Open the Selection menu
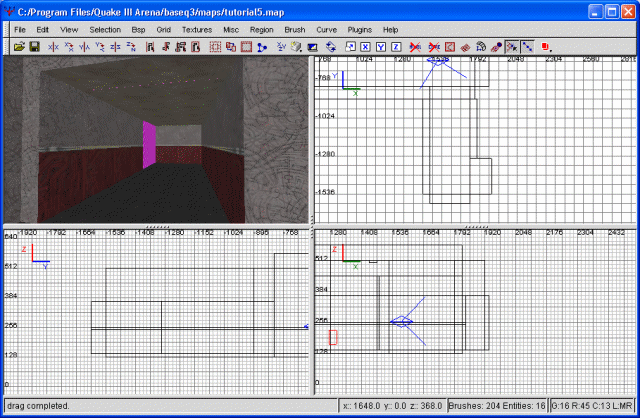Viewport: 640px width, 418px height. (105, 30)
